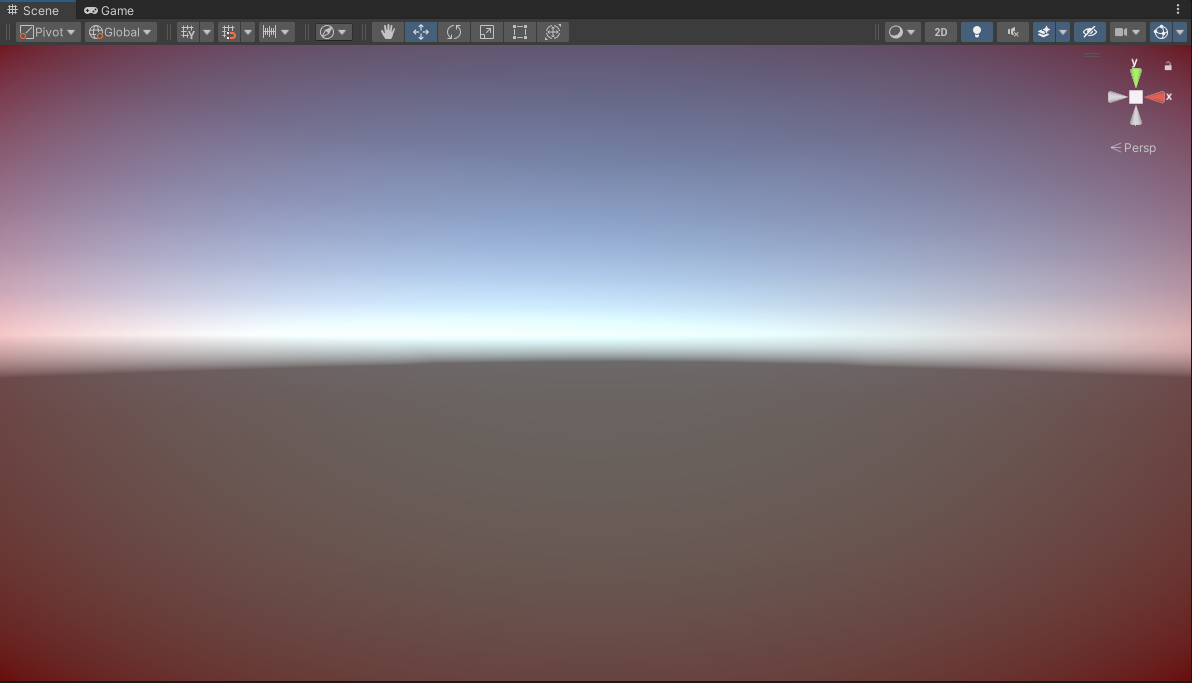The image size is (1192, 683).
Task: Switch to the Game tab
Action: point(109,10)
